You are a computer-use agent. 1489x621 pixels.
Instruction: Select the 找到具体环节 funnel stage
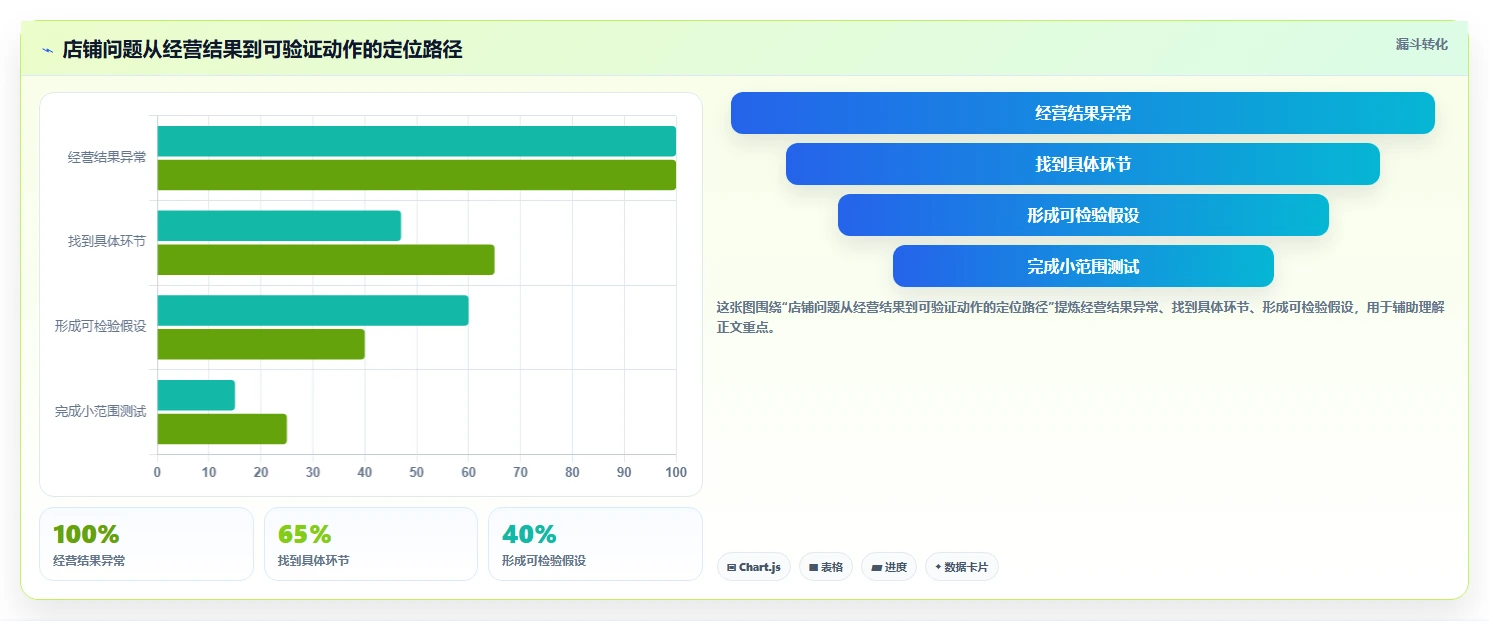[1083, 164]
